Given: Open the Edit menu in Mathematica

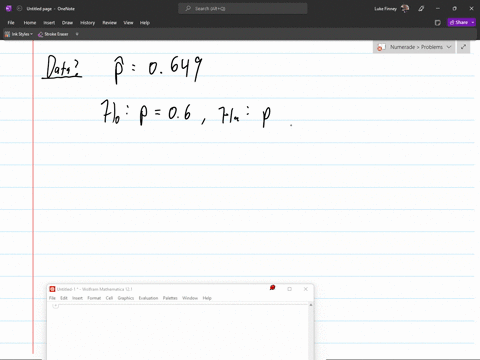Looking at the screenshot, I should 64,298.
